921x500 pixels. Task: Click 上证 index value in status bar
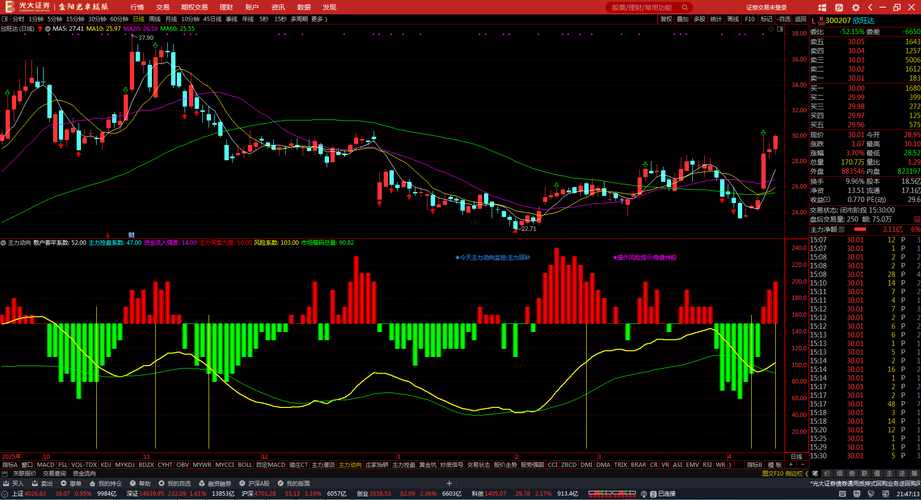36,494
